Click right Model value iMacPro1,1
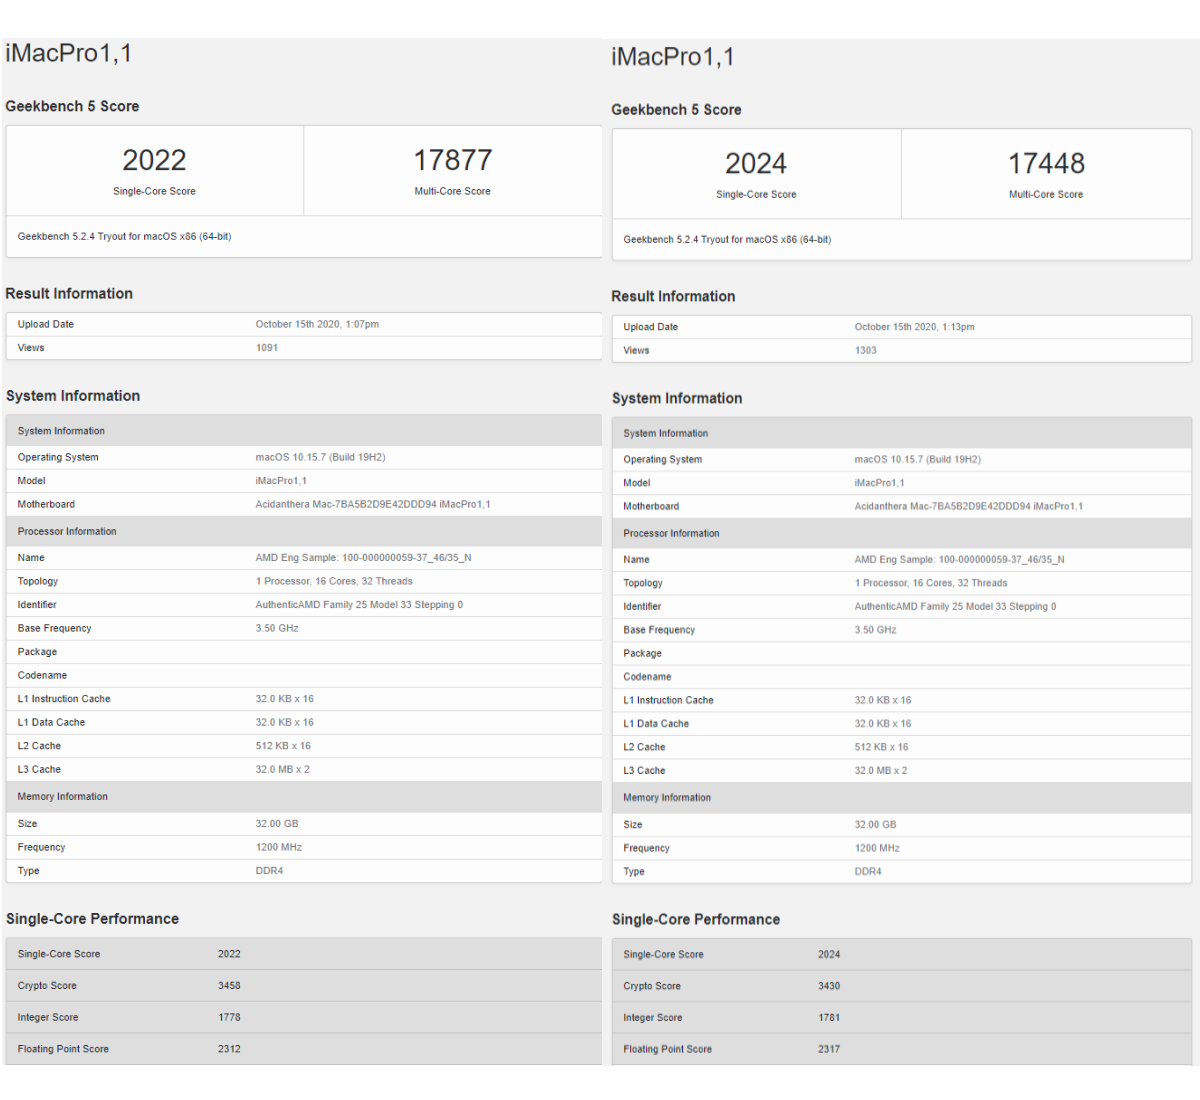1200x1100 pixels. 879,483
